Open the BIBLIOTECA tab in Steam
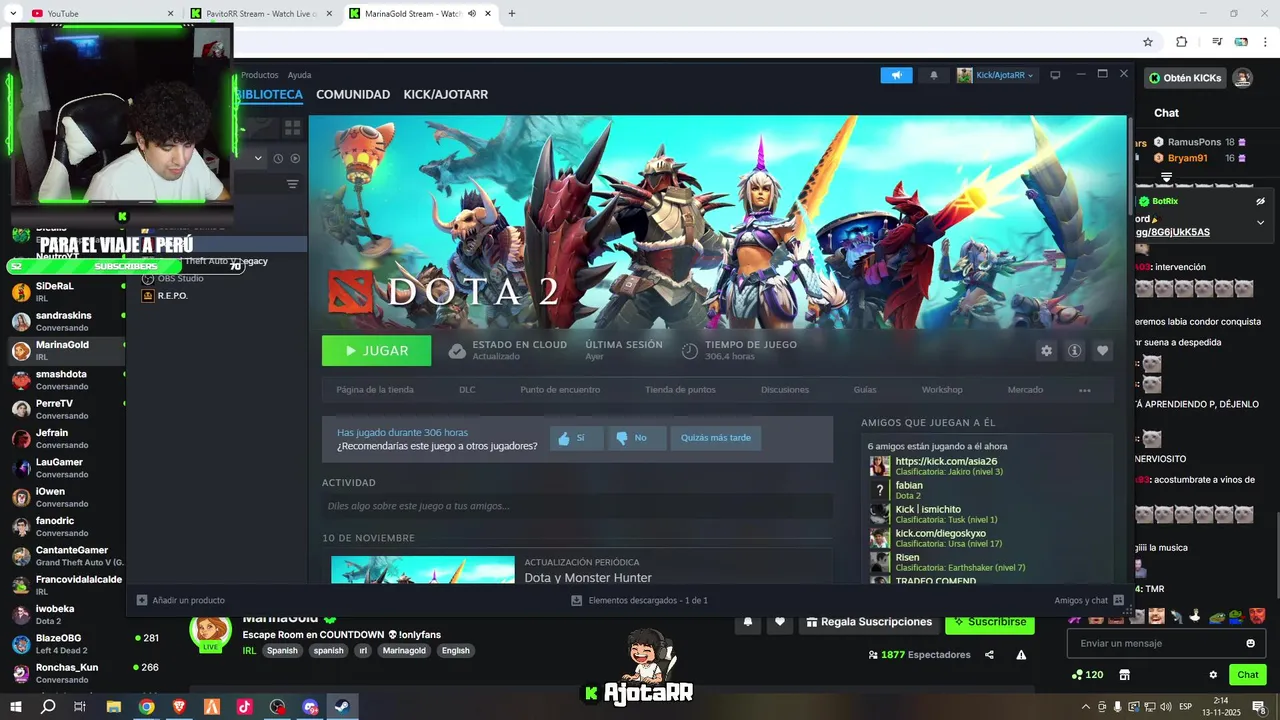The height and width of the screenshot is (720, 1280). (269, 94)
